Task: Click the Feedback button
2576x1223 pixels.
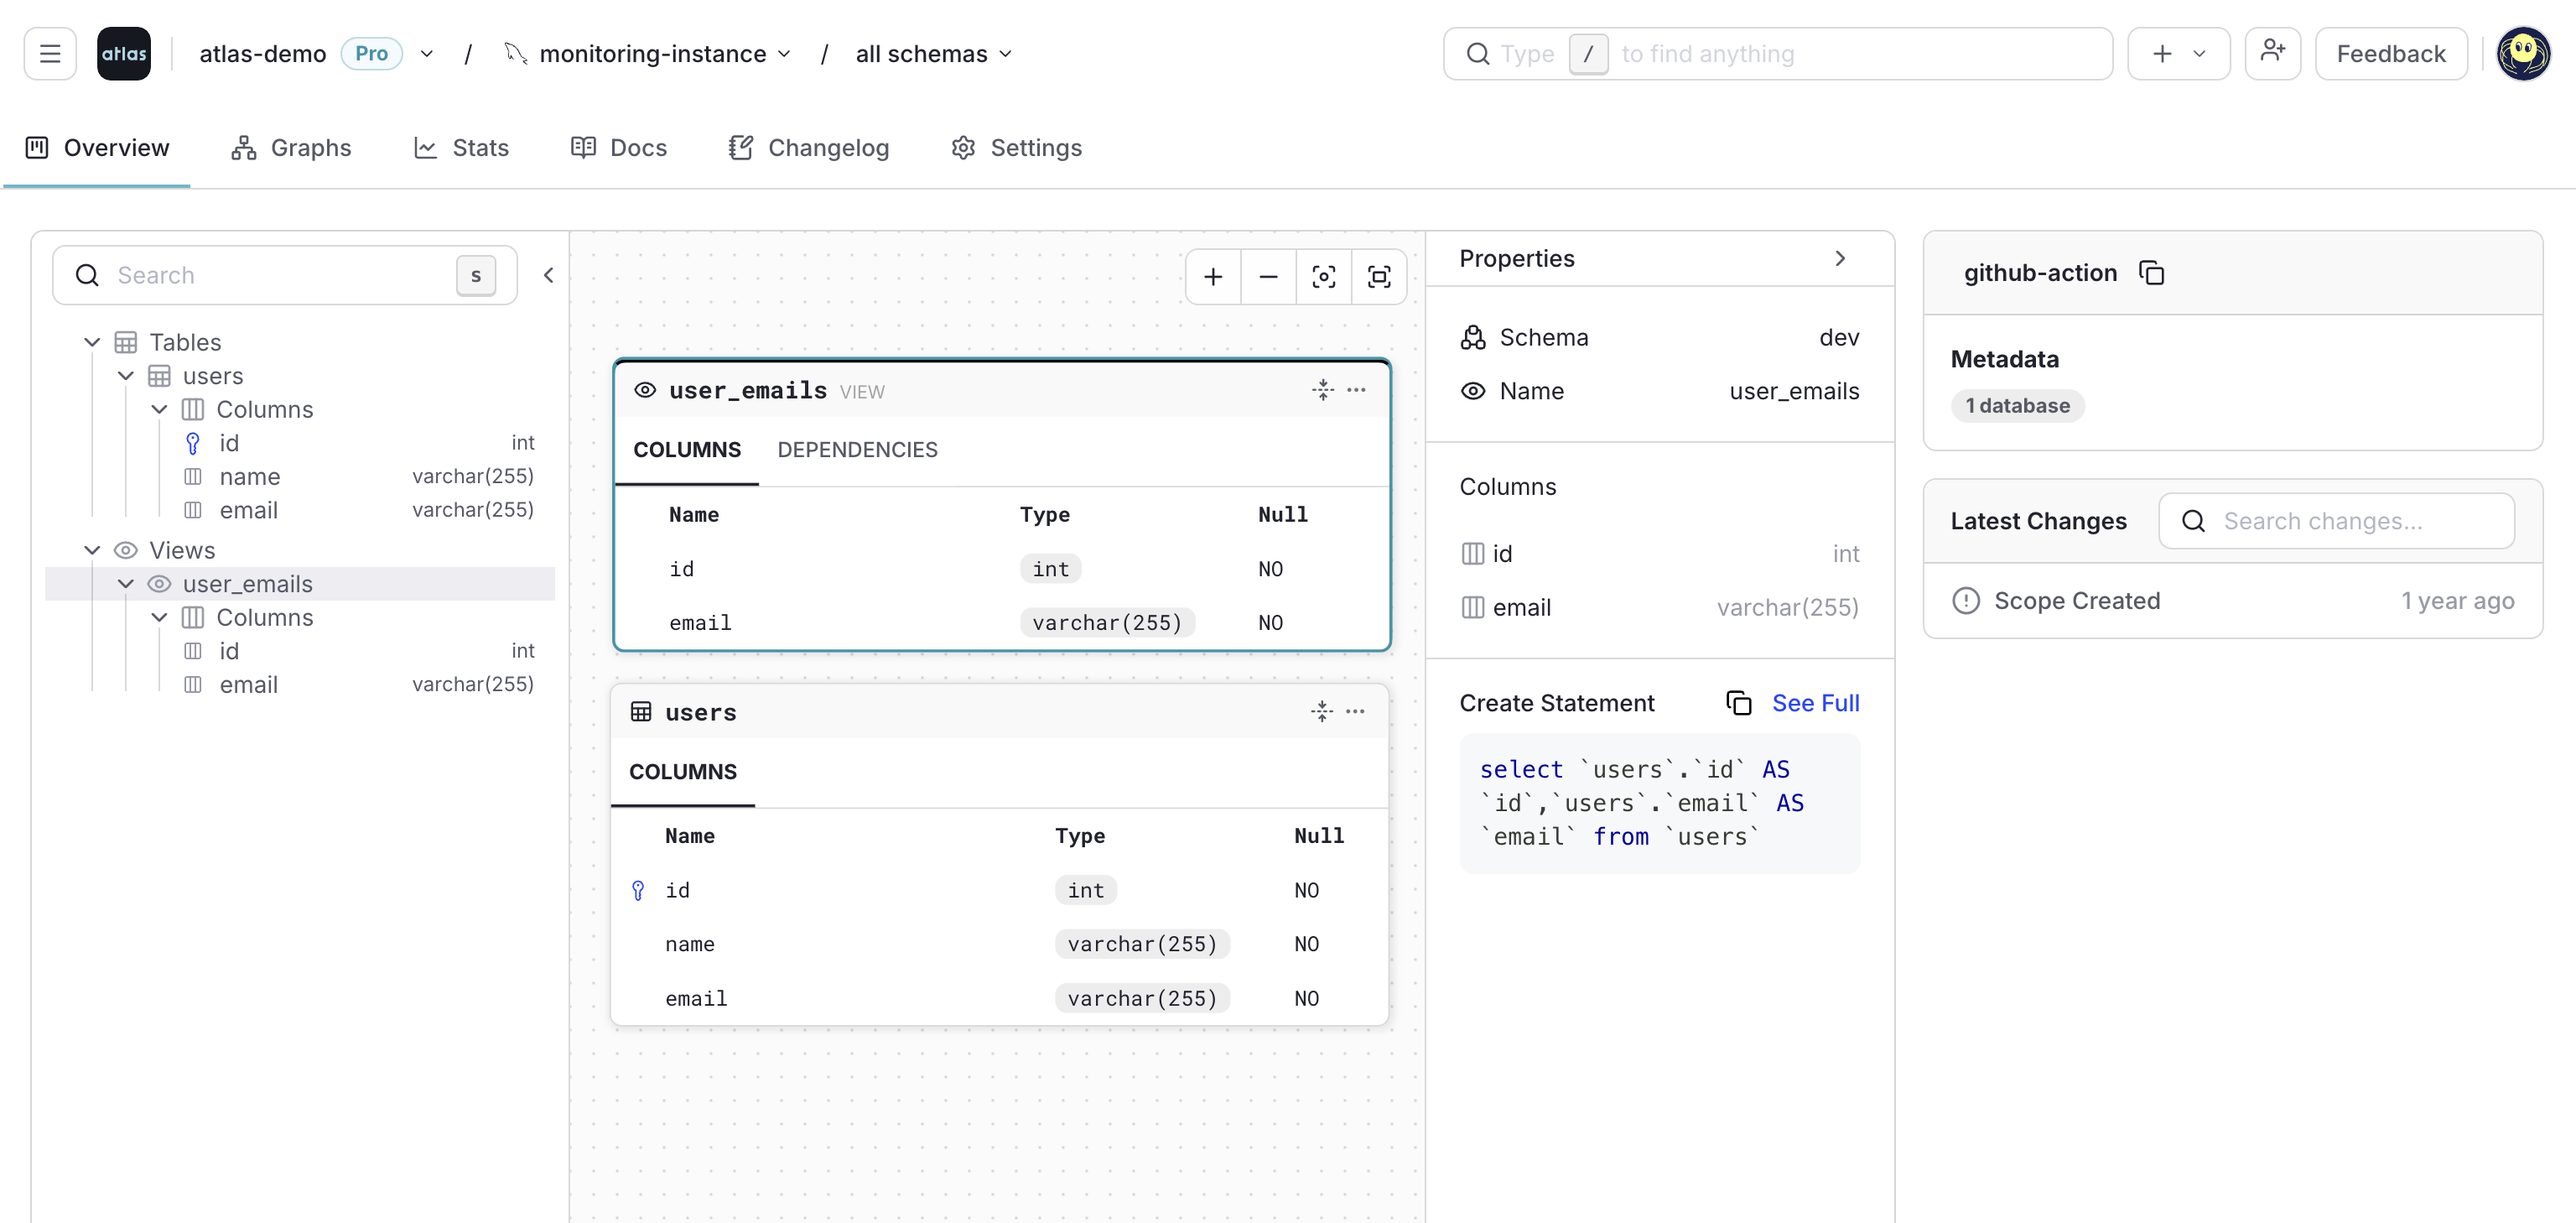Action: (x=2391, y=54)
